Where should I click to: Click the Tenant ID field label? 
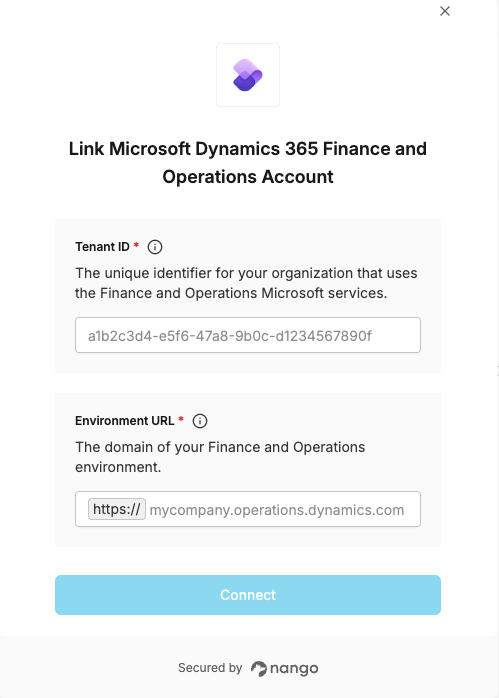point(102,247)
